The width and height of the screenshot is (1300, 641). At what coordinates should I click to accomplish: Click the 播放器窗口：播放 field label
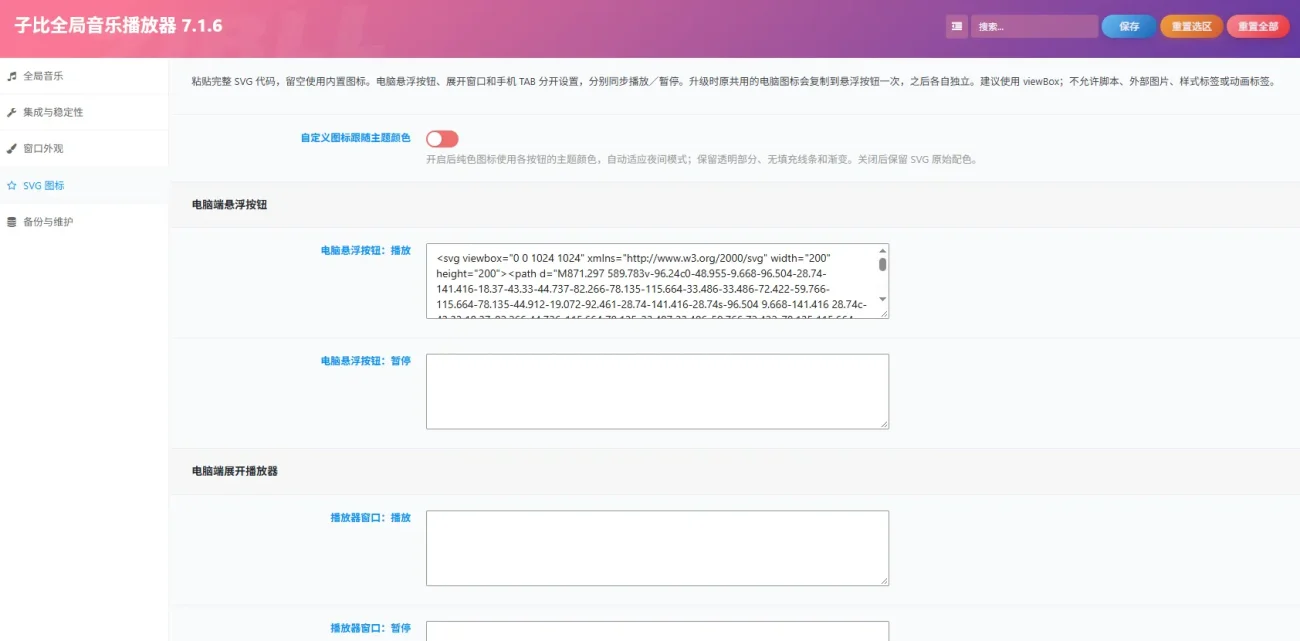pyautogui.click(x=370, y=517)
